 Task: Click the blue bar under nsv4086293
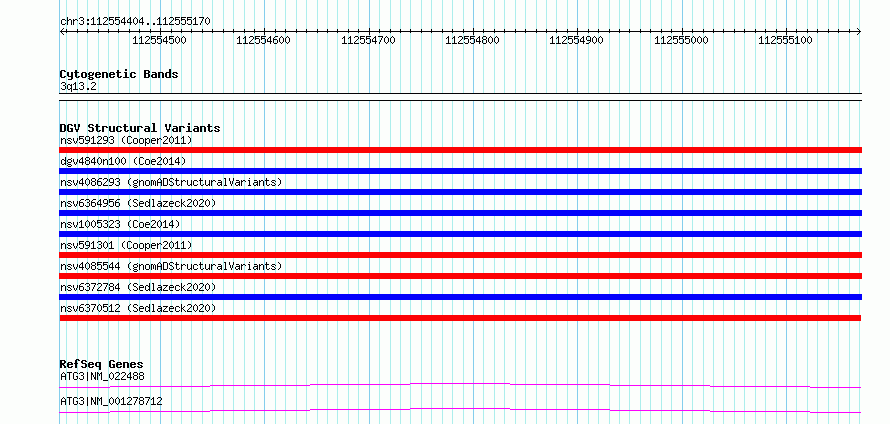tap(460, 192)
